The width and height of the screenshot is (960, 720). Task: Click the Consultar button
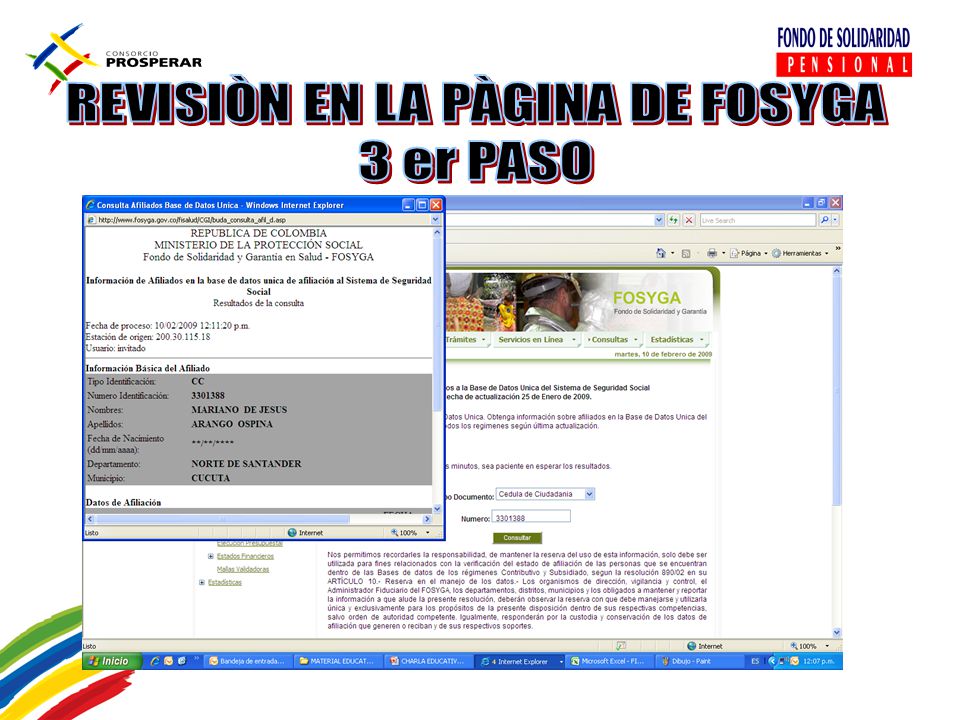point(517,538)
